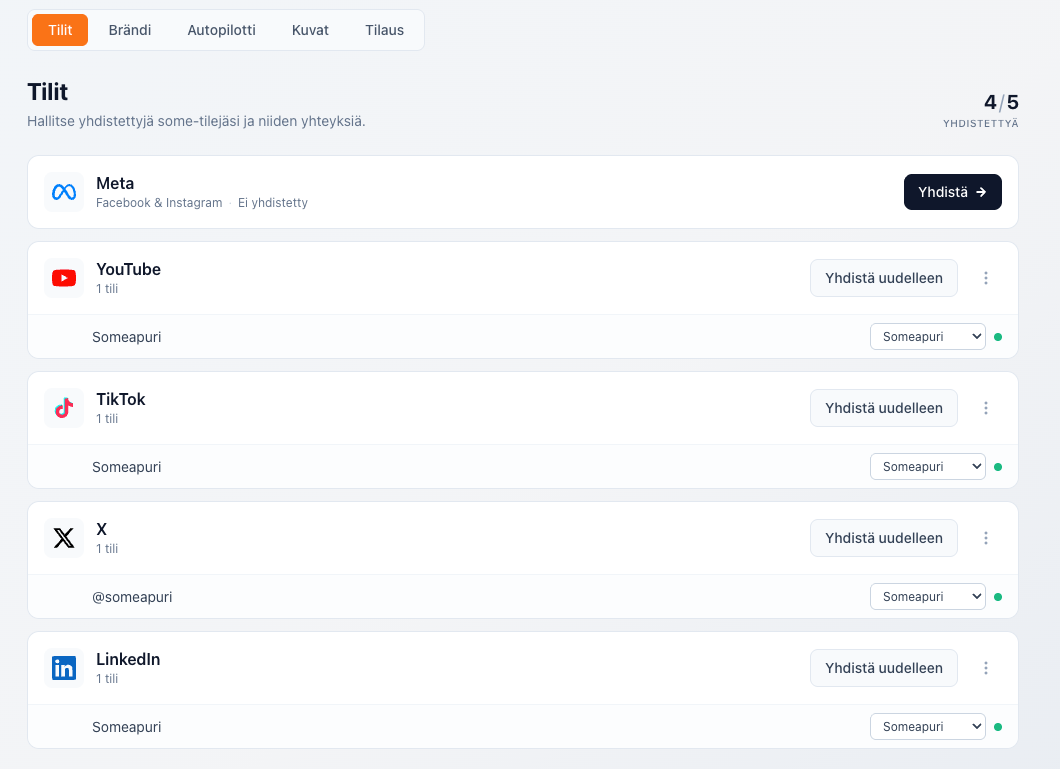Screen dimensions: 1060x769
Task: Open X three-dot options menu
Action: point(986,539)
